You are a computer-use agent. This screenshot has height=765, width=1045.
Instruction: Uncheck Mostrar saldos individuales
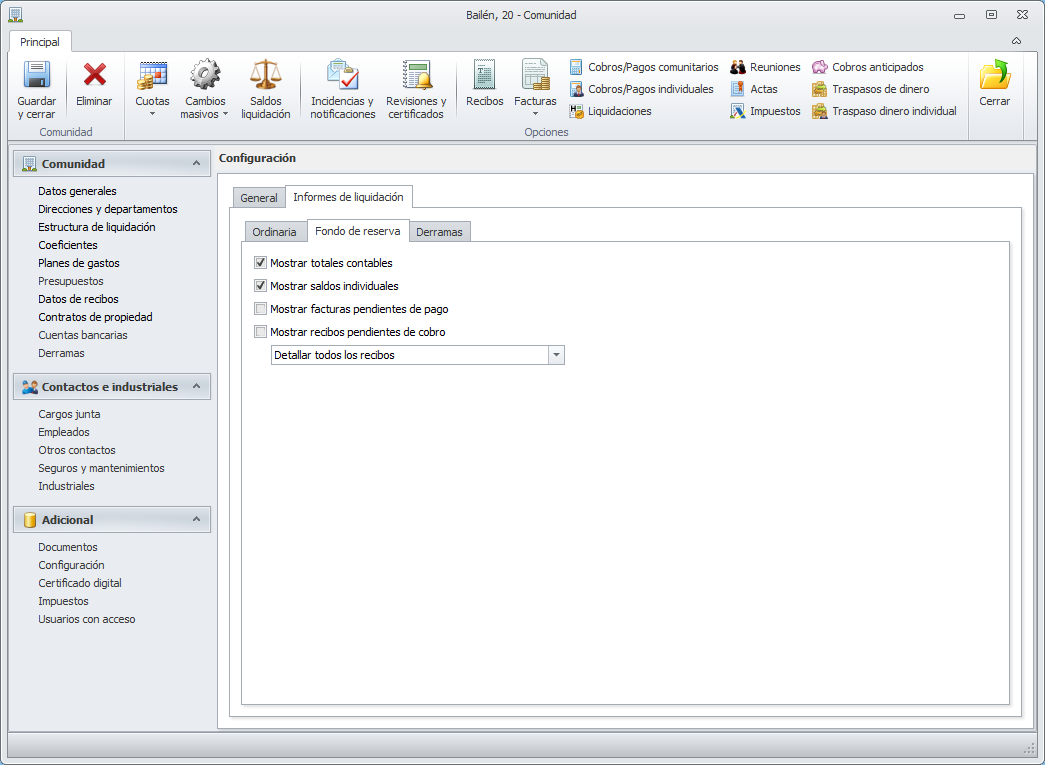[x=261, y=286]
